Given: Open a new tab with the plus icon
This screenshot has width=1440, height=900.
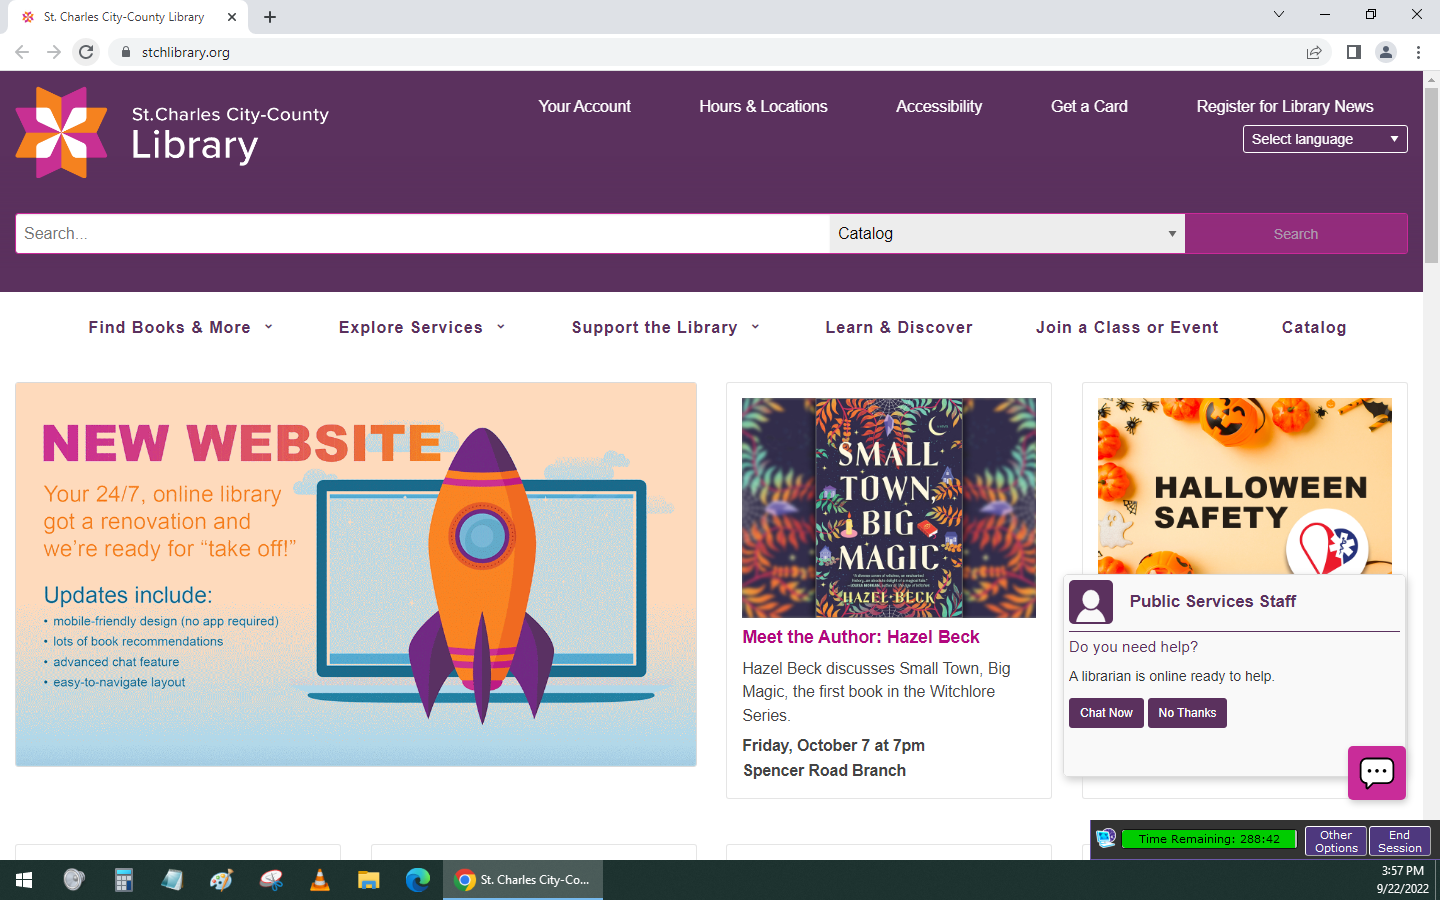Looking at the screenshot, I should tap(270, 17).
